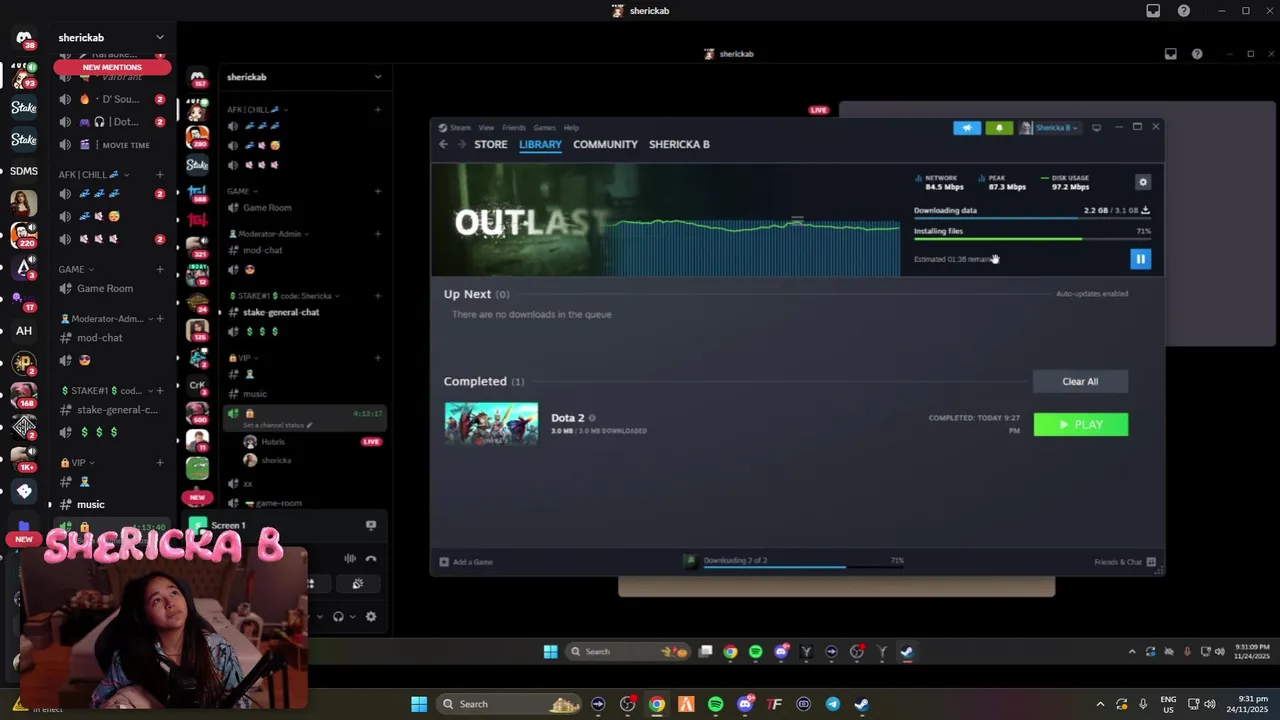Switch to the Steam LIBRARY tab
This screenshot has width=1280, height=720.
click(540, 144)
